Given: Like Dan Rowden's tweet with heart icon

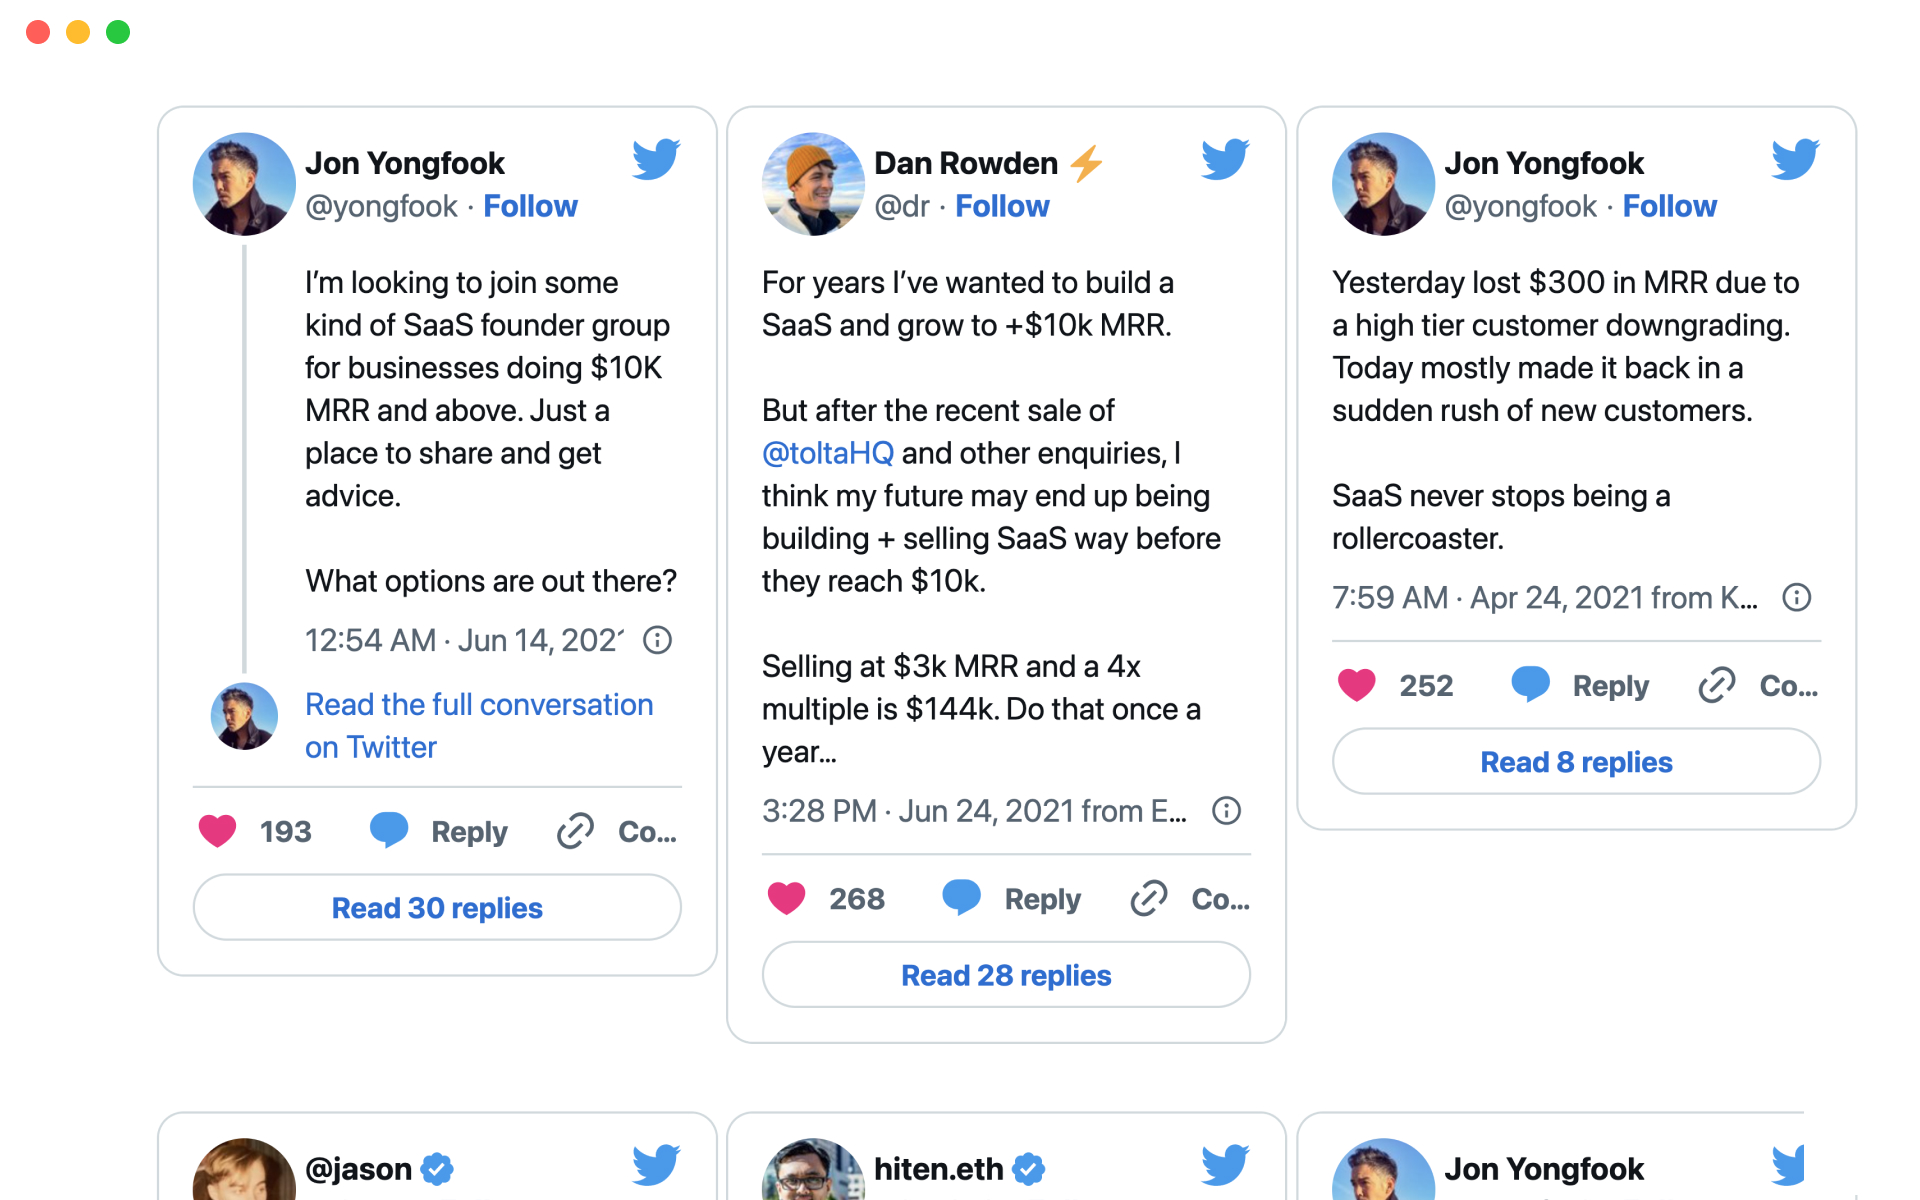Looking at the screenshot, I should coord(786,898).
